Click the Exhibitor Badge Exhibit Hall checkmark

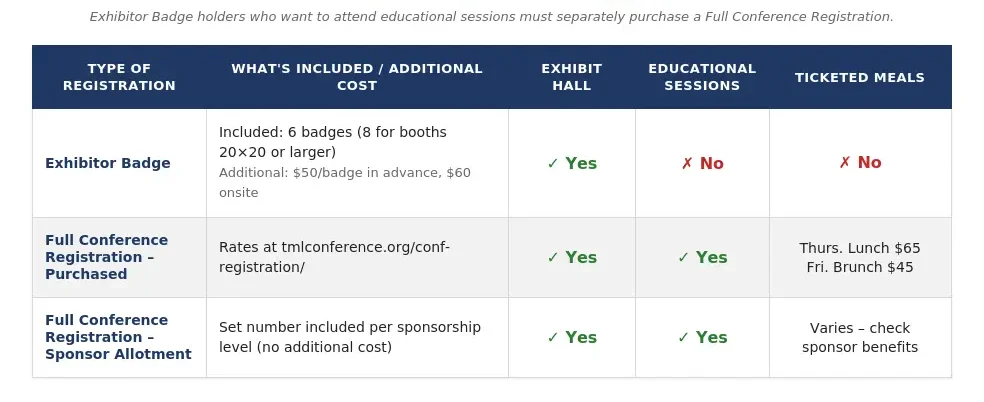click(572, 163)
